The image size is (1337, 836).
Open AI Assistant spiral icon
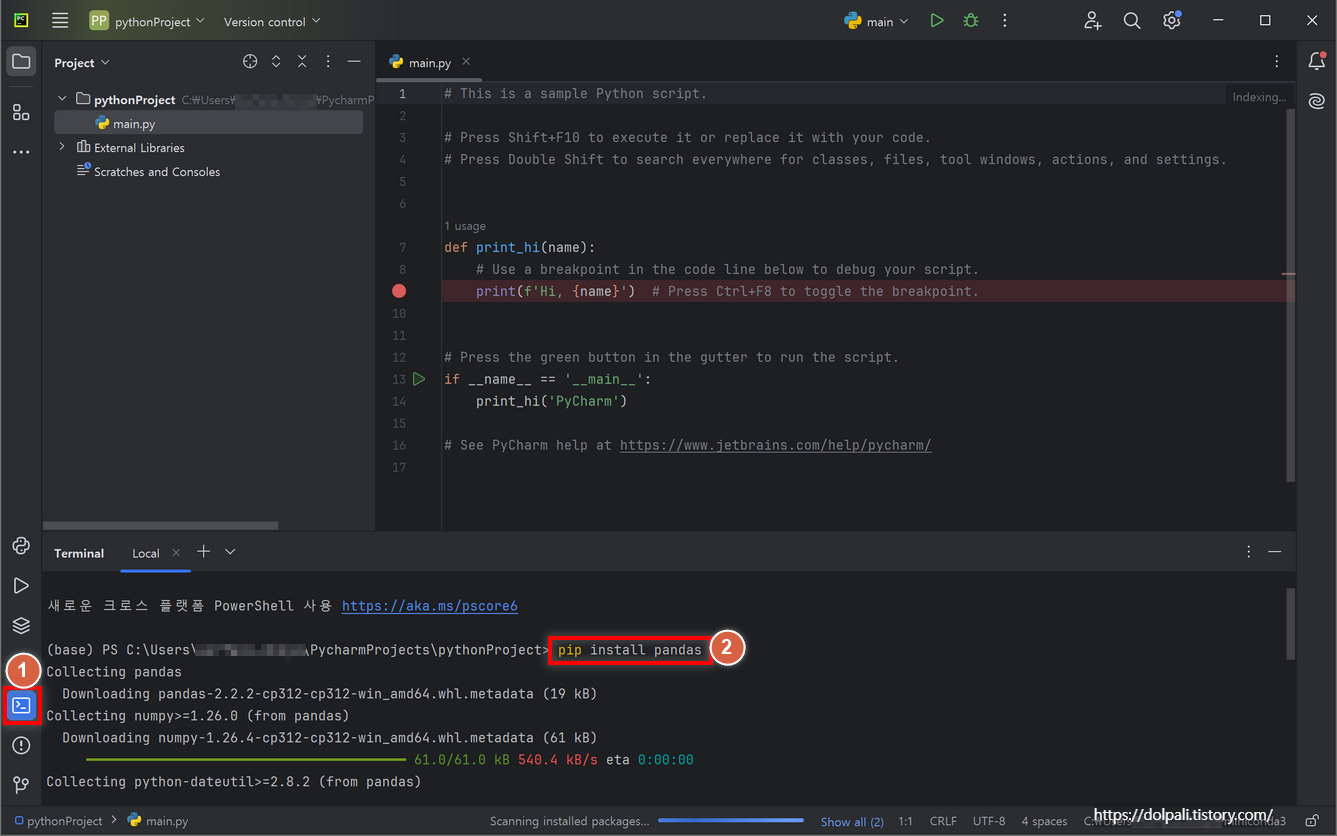1317,101
